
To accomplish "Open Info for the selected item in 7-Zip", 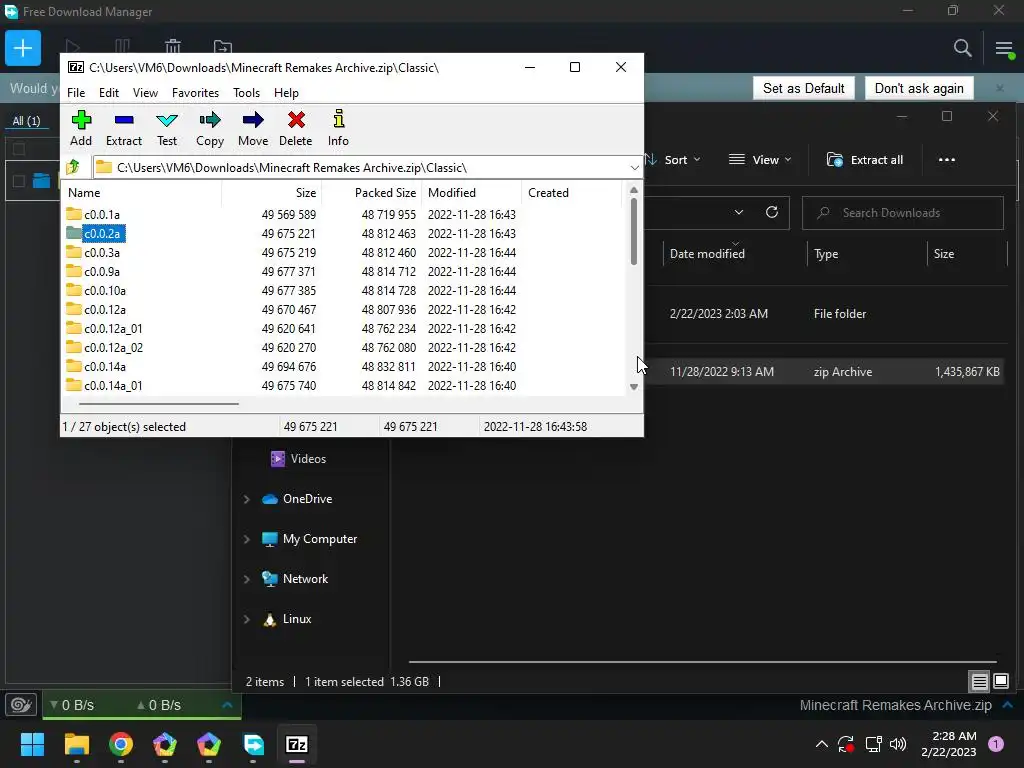I will (x=338, y=128).
